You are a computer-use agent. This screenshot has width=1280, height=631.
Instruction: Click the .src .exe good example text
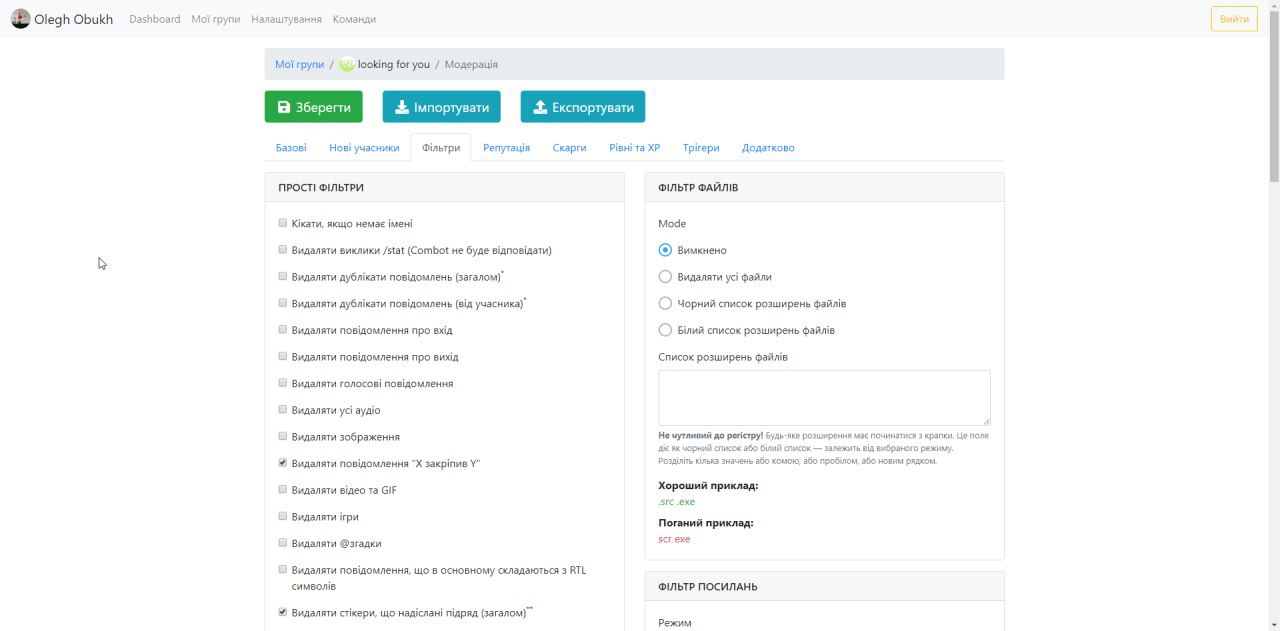(677, 502)
